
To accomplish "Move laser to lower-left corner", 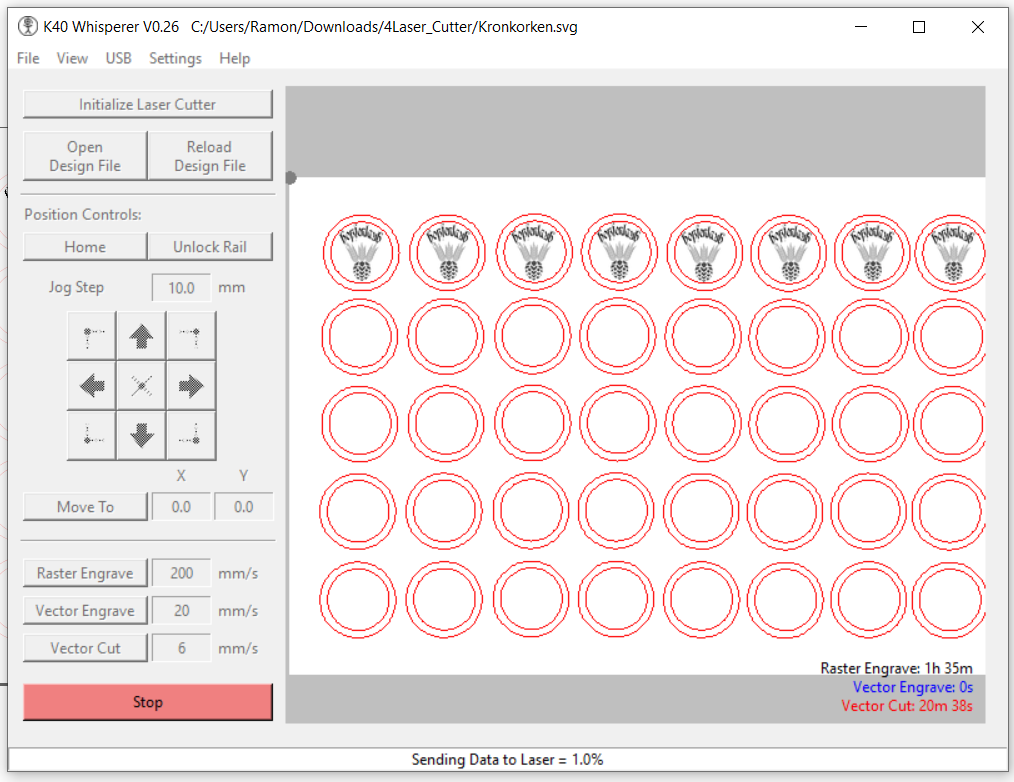I will [92, 436].
